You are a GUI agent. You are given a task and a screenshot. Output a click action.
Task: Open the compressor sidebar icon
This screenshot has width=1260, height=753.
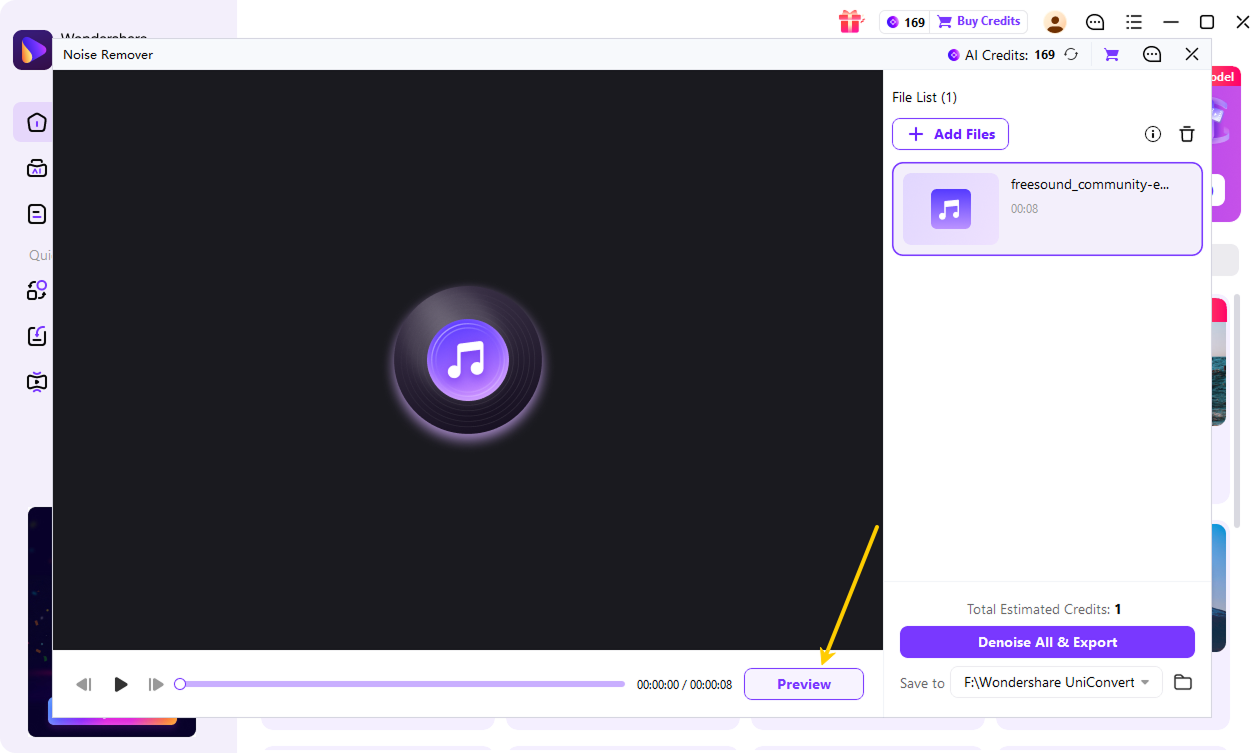(37, 336)
